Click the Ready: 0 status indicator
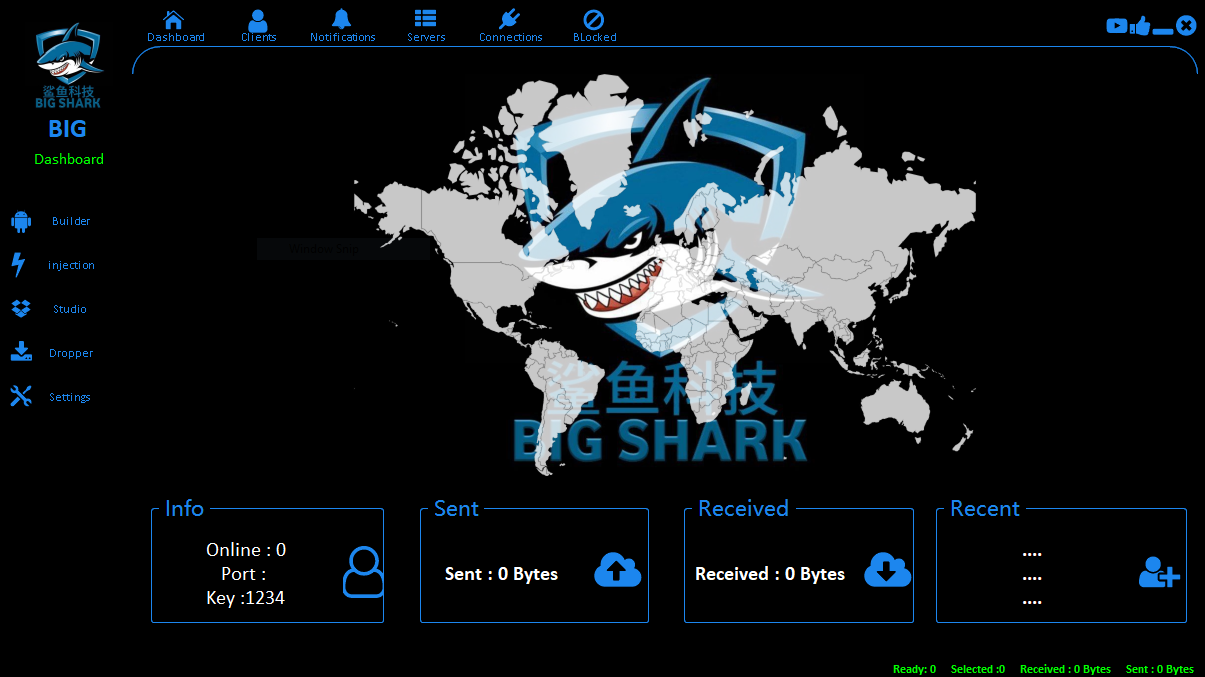 pyautogui.click(x=914, y=669)
